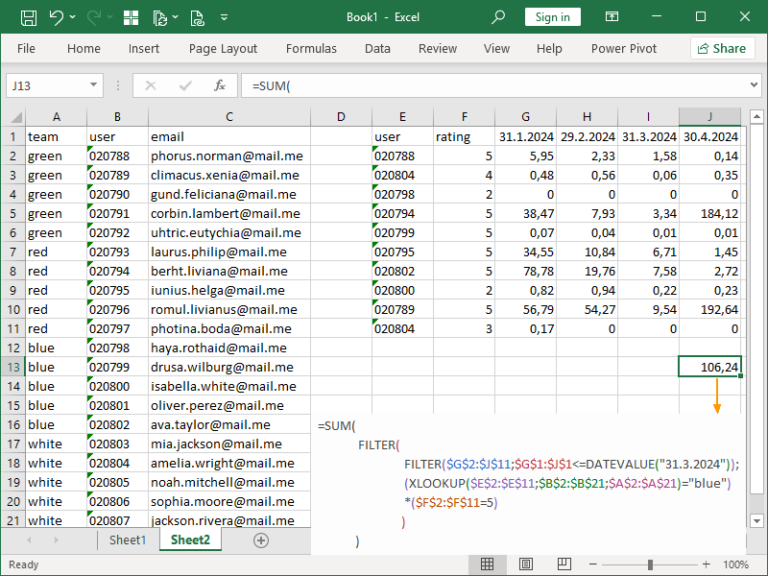This screenshot has height=576, width=768.
Task: Open the Help ribbon tab
Action: (549, 48)
